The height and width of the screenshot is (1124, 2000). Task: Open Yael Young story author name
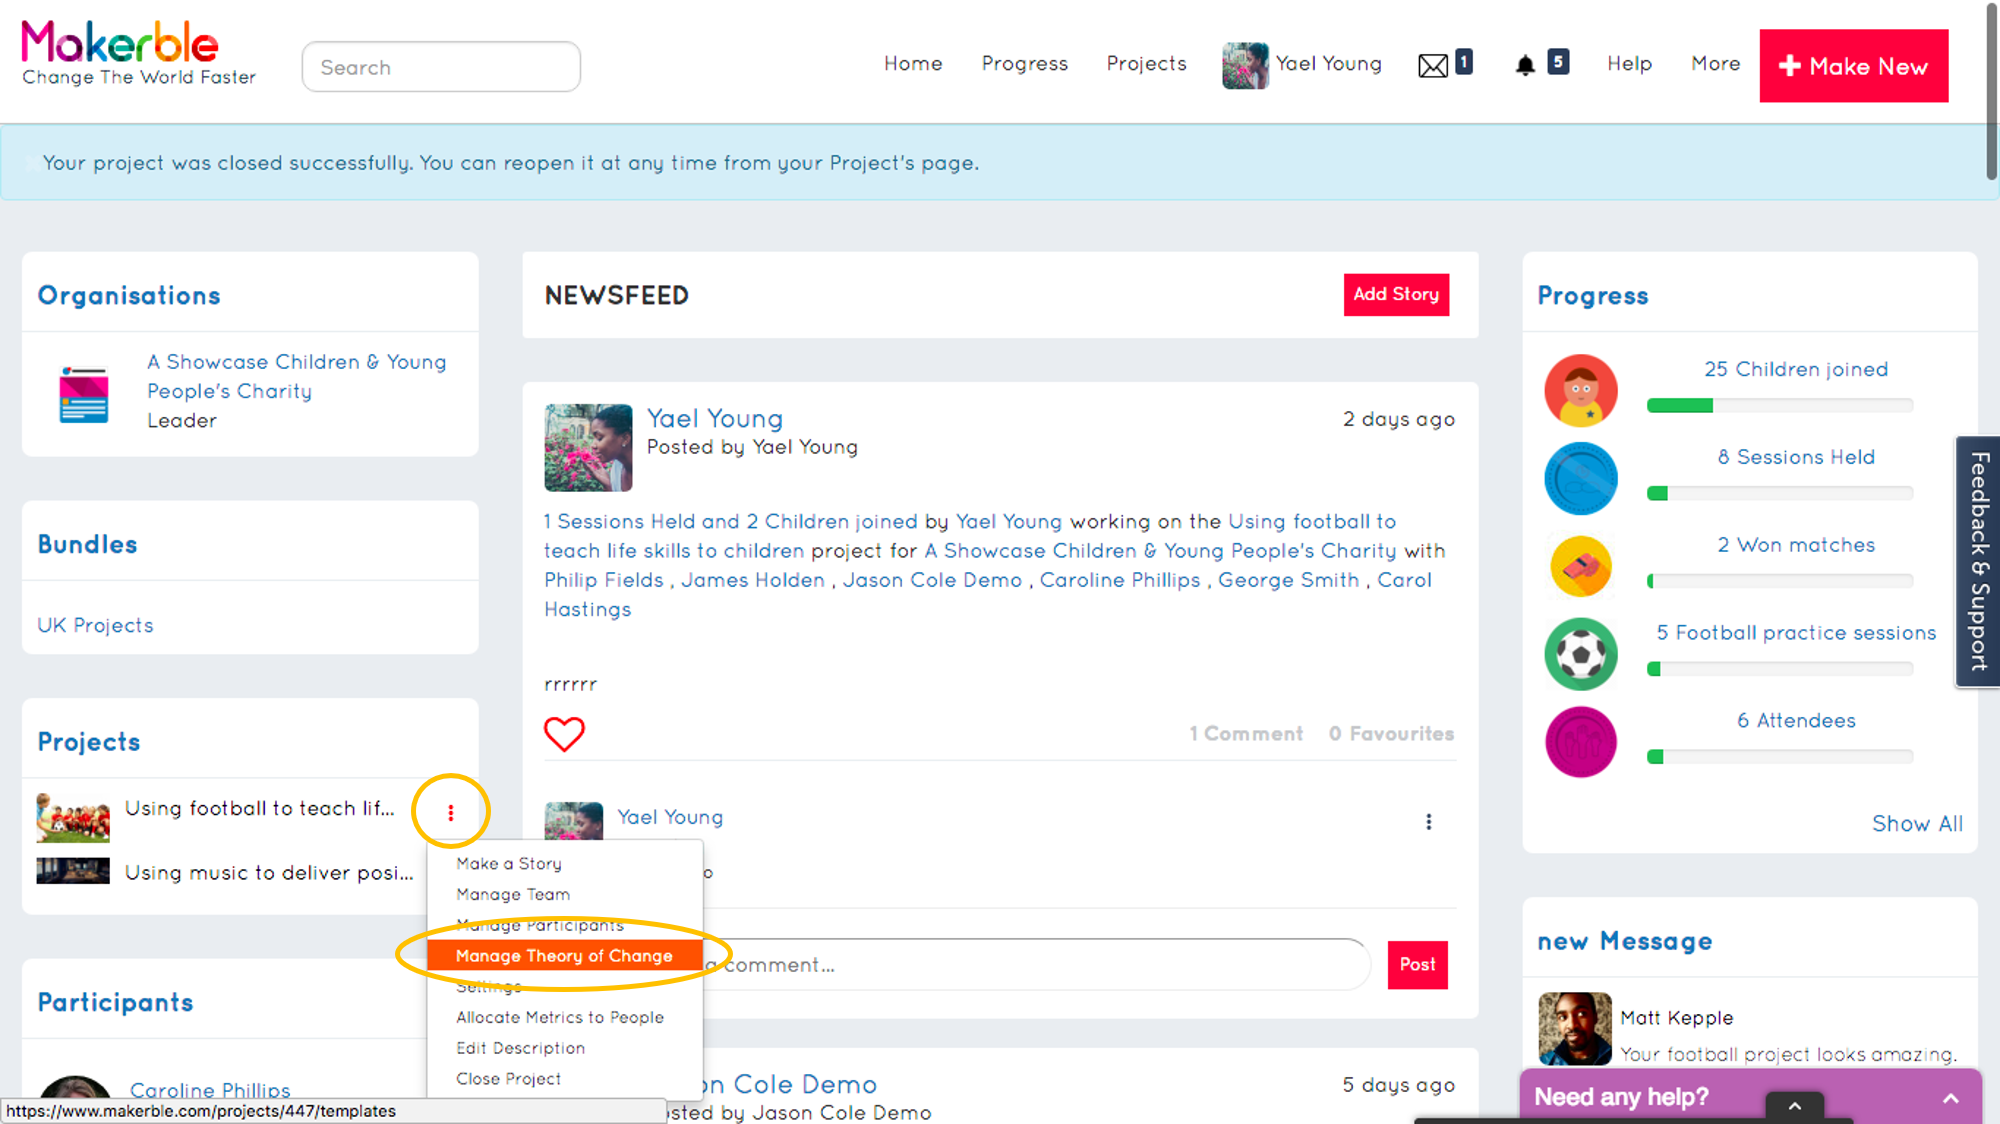(x=714, y=418)
